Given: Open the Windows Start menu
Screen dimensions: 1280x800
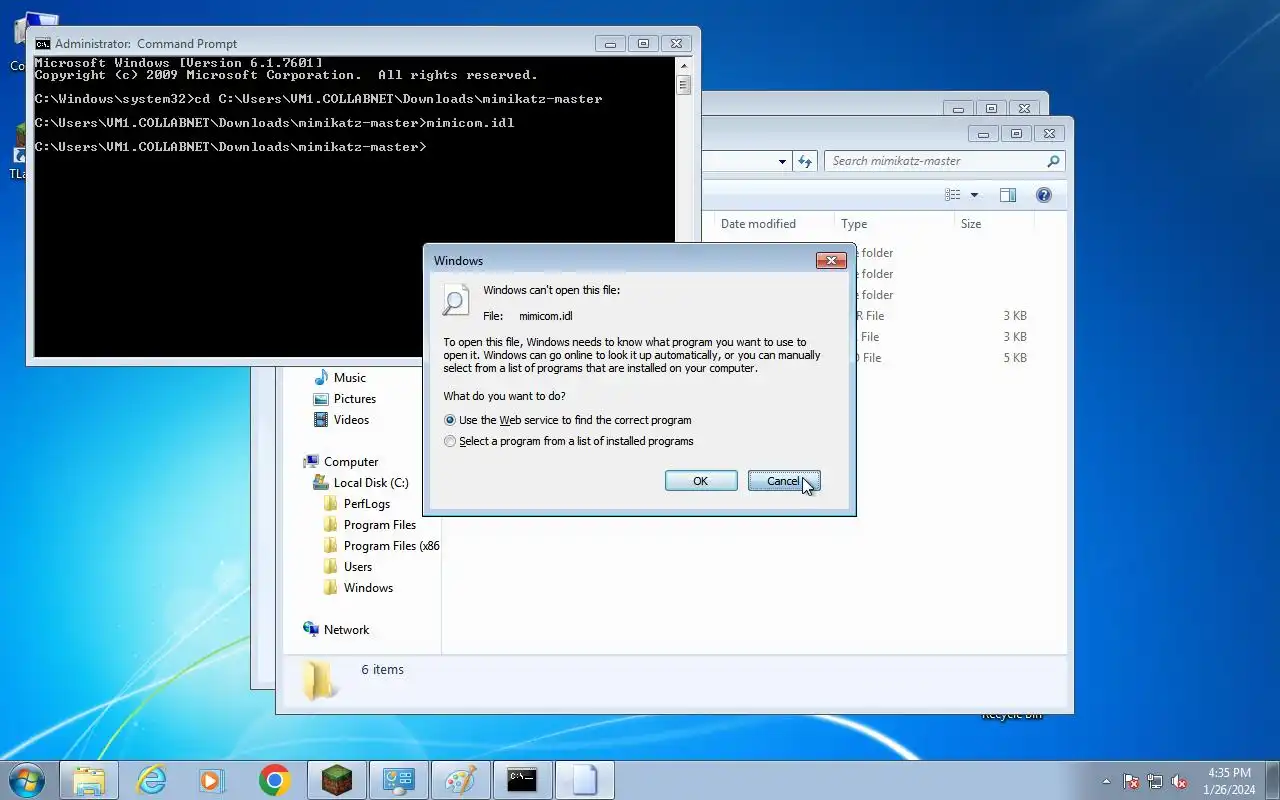Looking at the screenshot, I should [26, 780].
